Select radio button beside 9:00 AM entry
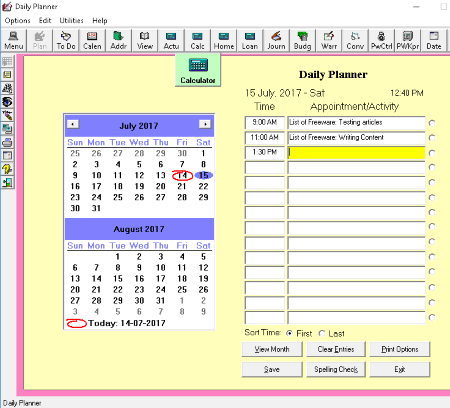Screen dimensions: 450x408 (432, 123)
